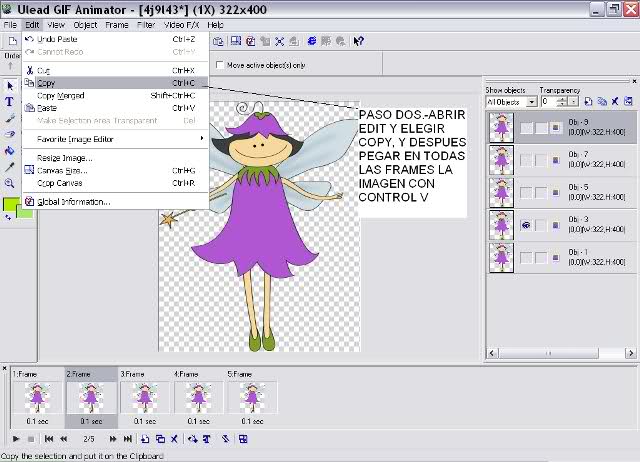Screen dimensions: 640x462
Task: Open Global Information from Edit menu
Action: coord(115,202)
